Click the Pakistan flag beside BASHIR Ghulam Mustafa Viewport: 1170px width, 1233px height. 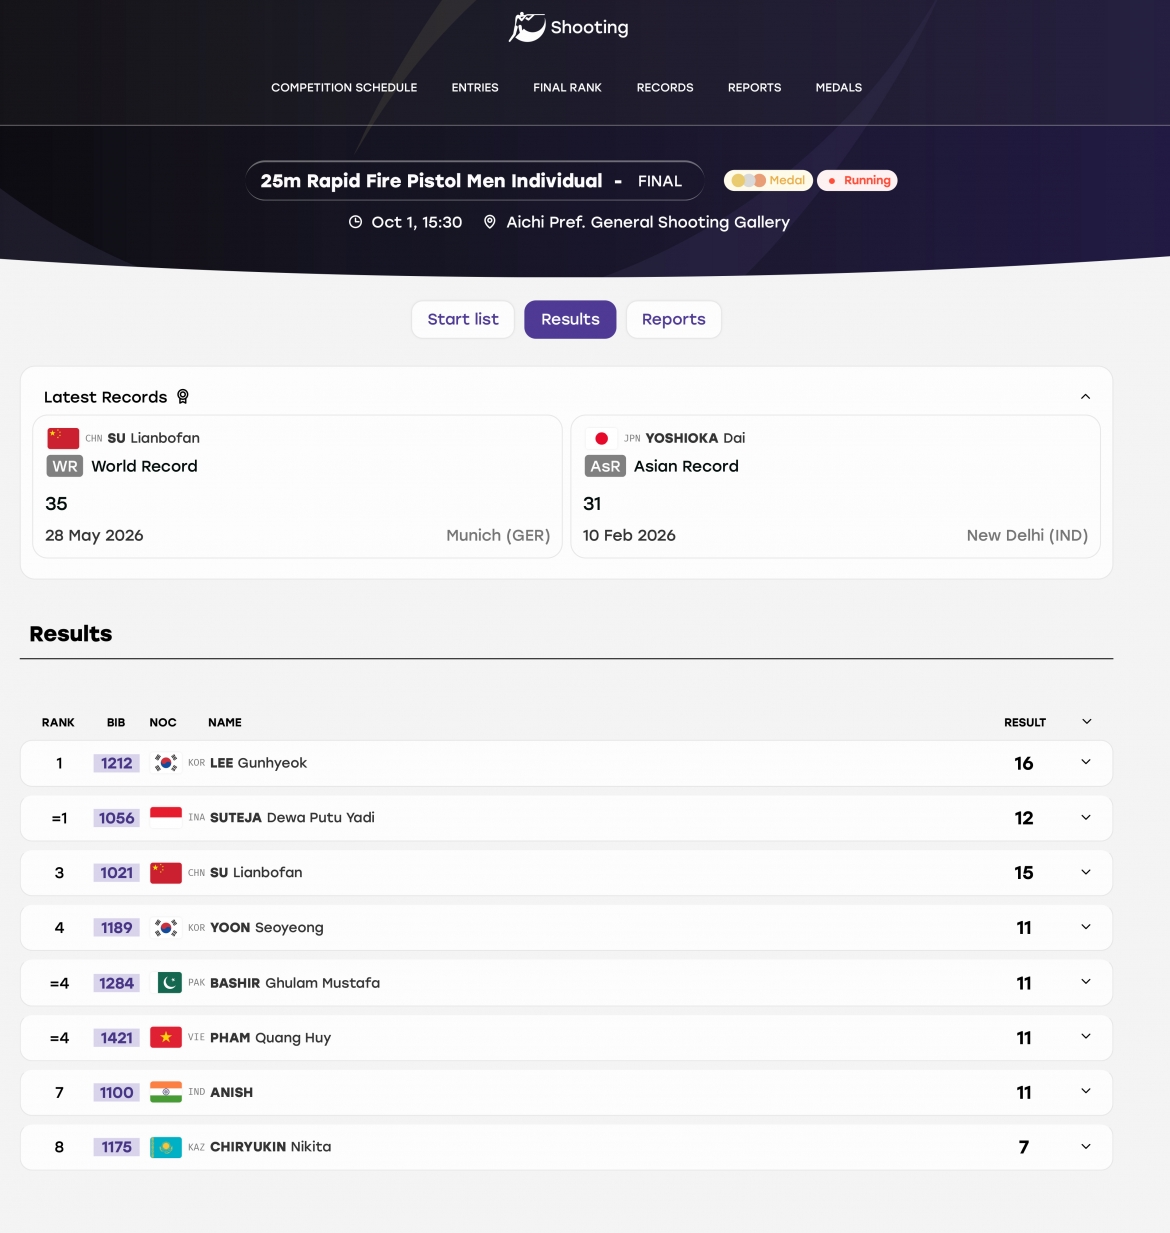[x=166, y=983]
